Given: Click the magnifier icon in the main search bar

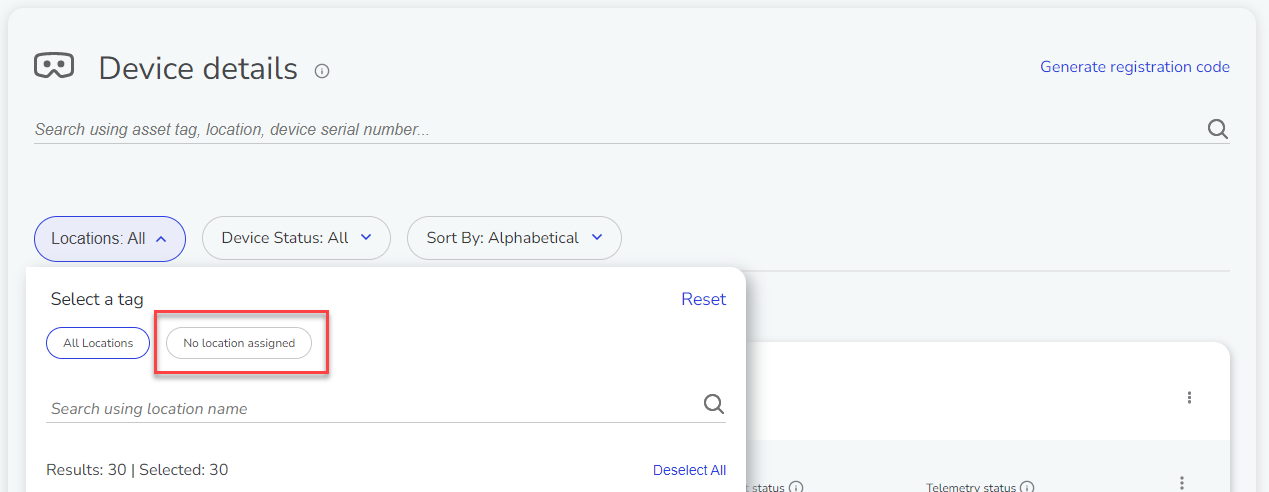Looking at the screenshot, I should [x=1217, y=129].
